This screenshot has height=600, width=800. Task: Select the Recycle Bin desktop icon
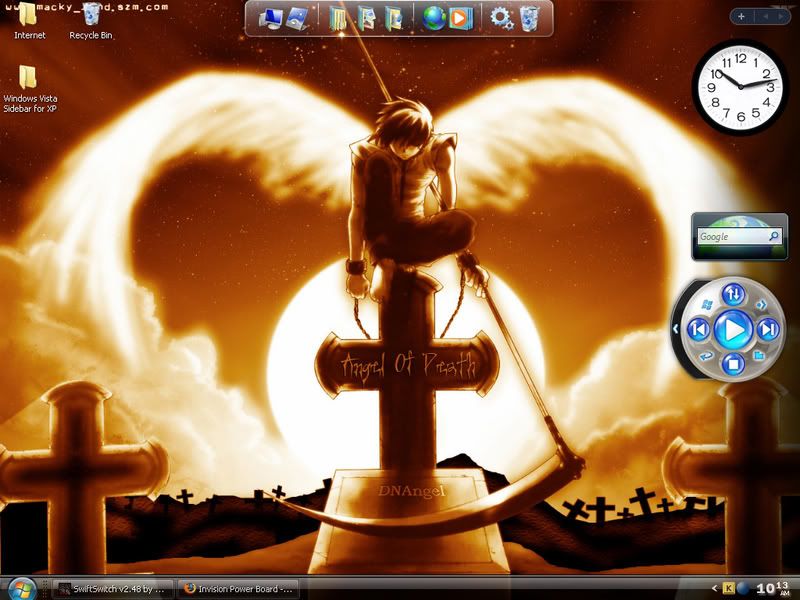pyautogui.click(x=91, y=21)
